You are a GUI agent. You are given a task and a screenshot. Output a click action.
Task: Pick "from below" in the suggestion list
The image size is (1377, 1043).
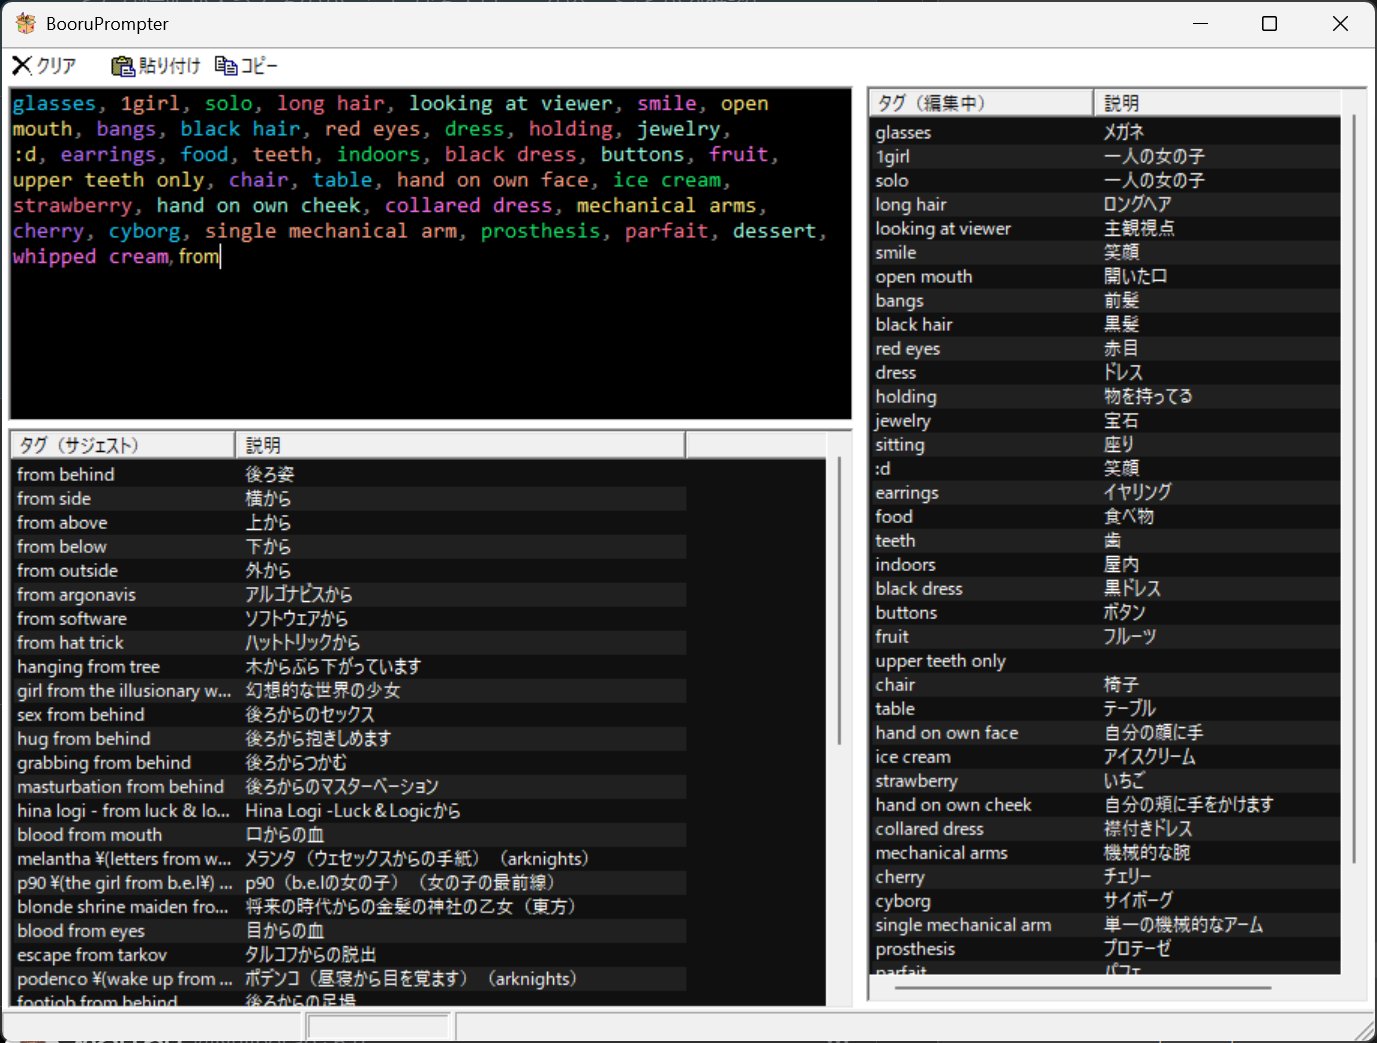point(348,546)
